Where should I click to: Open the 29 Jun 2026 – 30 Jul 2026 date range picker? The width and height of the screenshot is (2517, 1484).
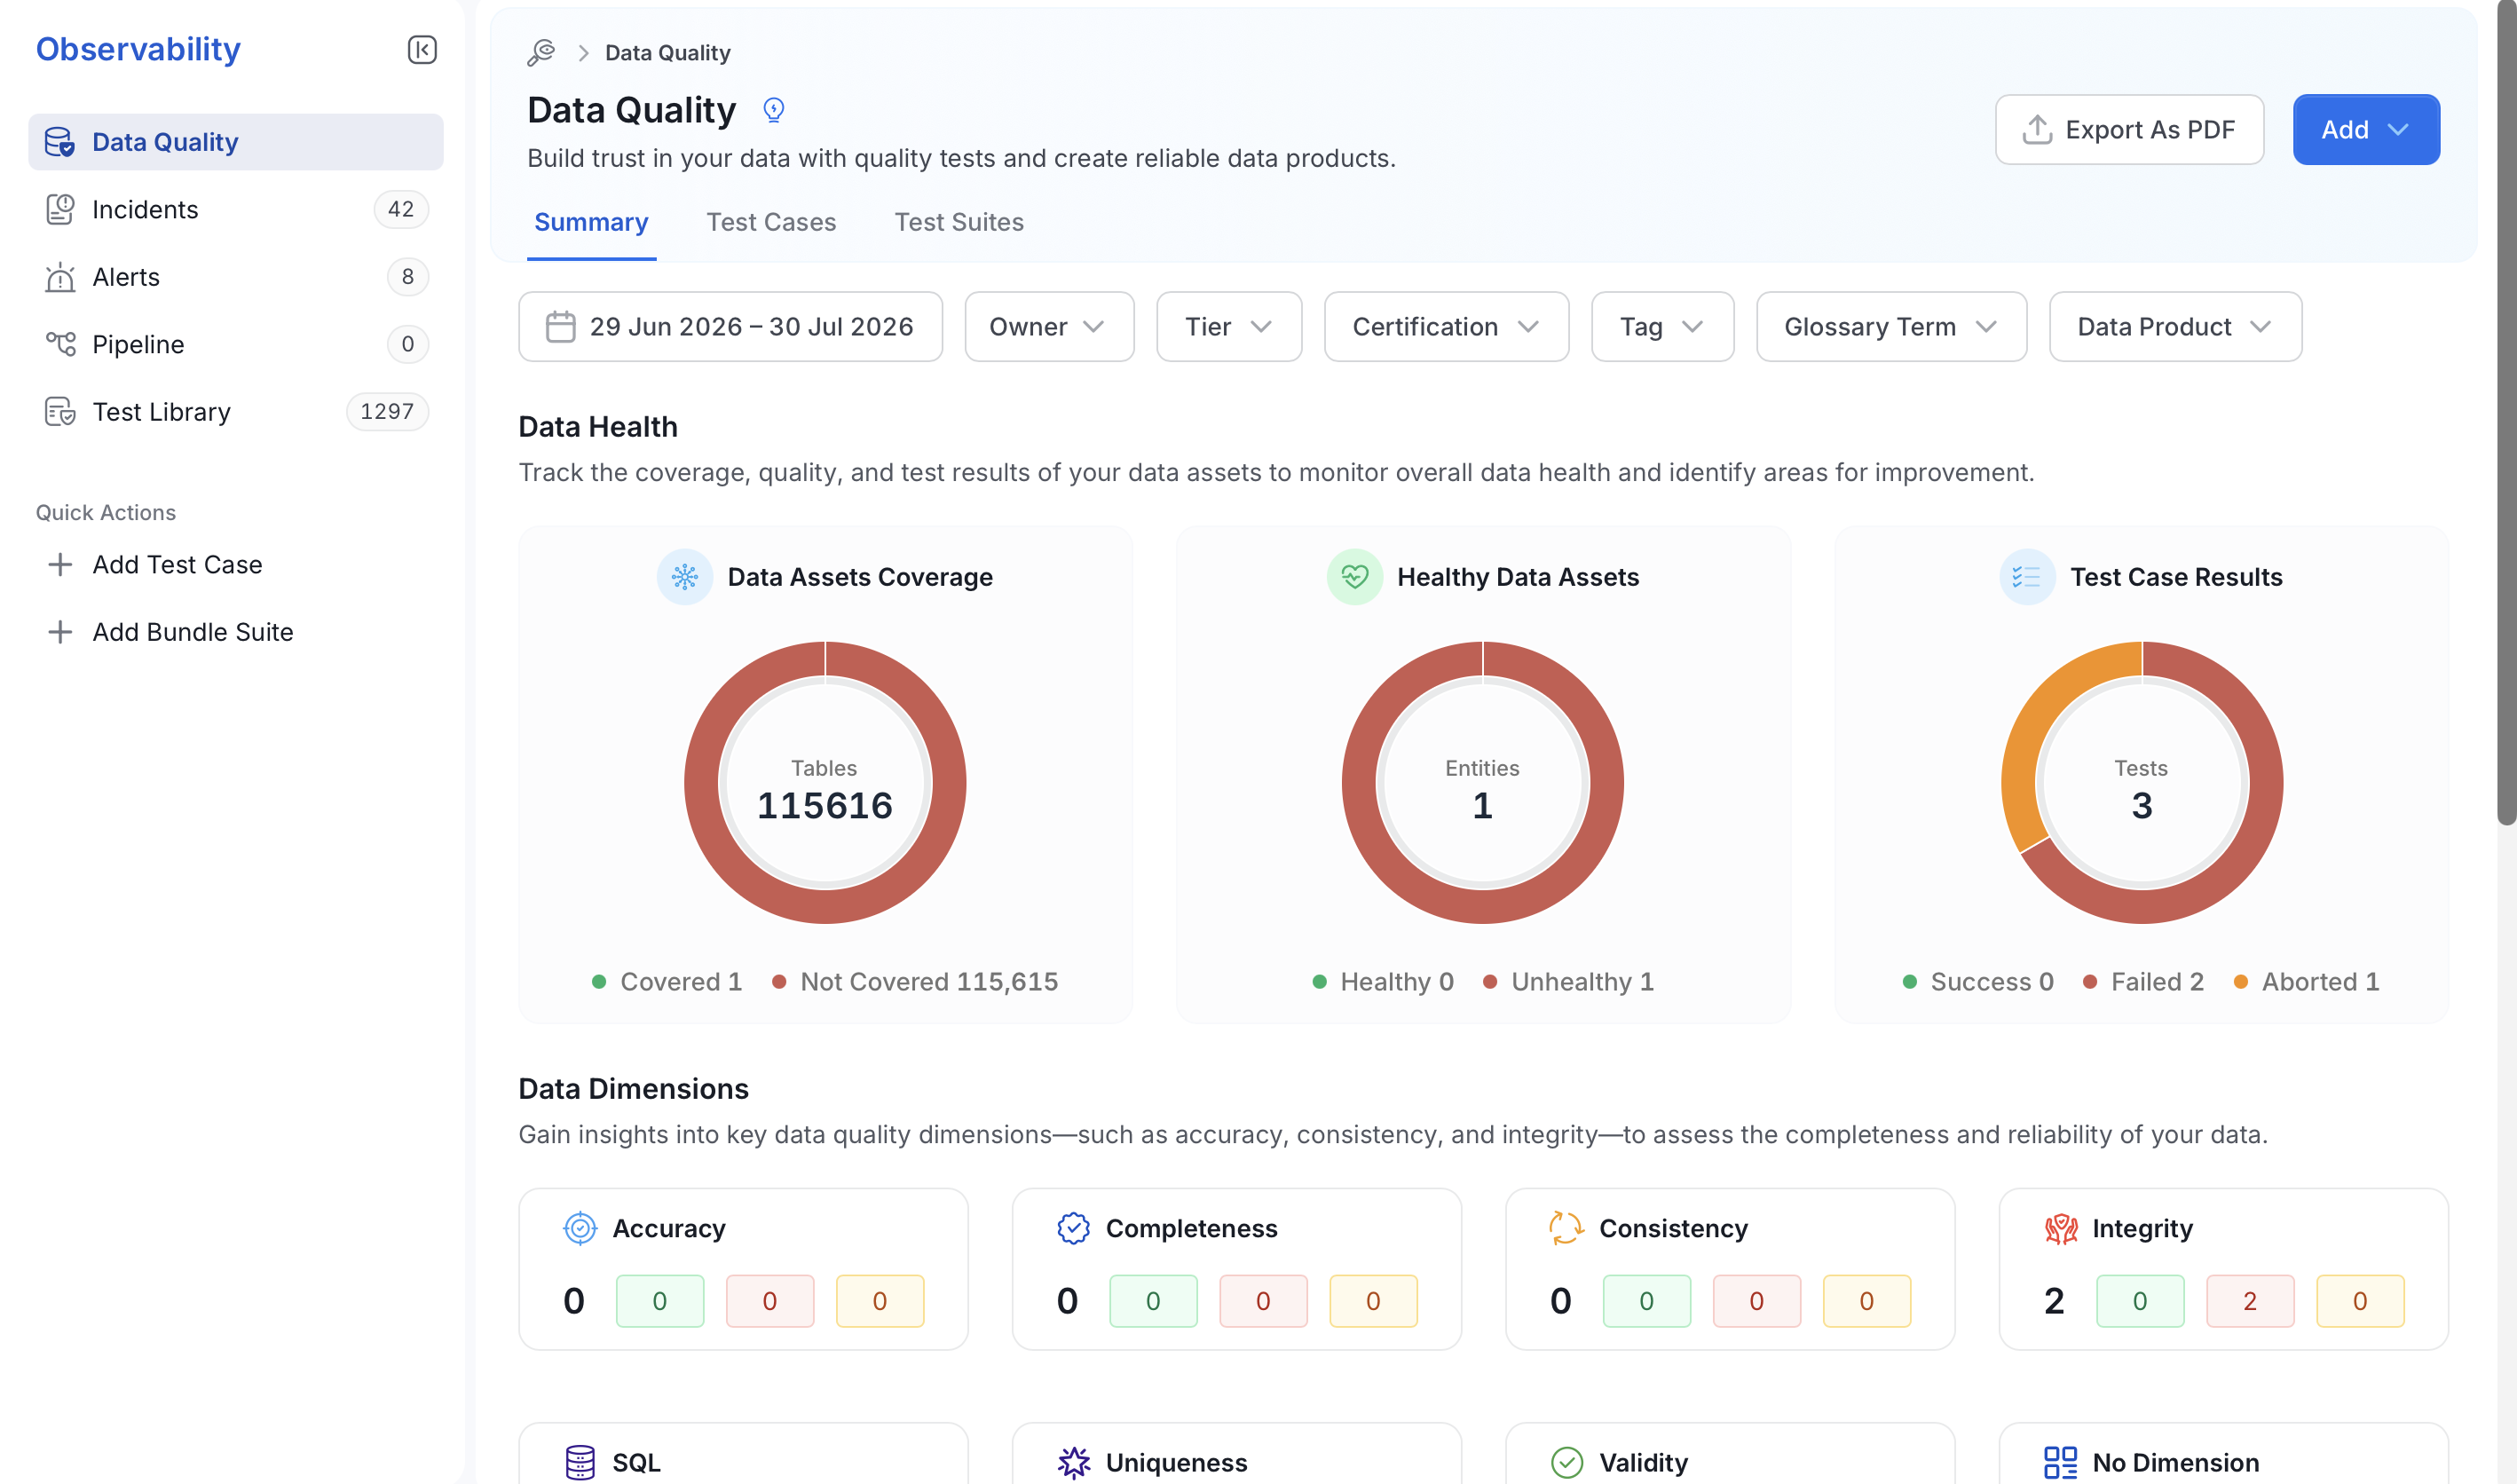[x=730, y=327]
